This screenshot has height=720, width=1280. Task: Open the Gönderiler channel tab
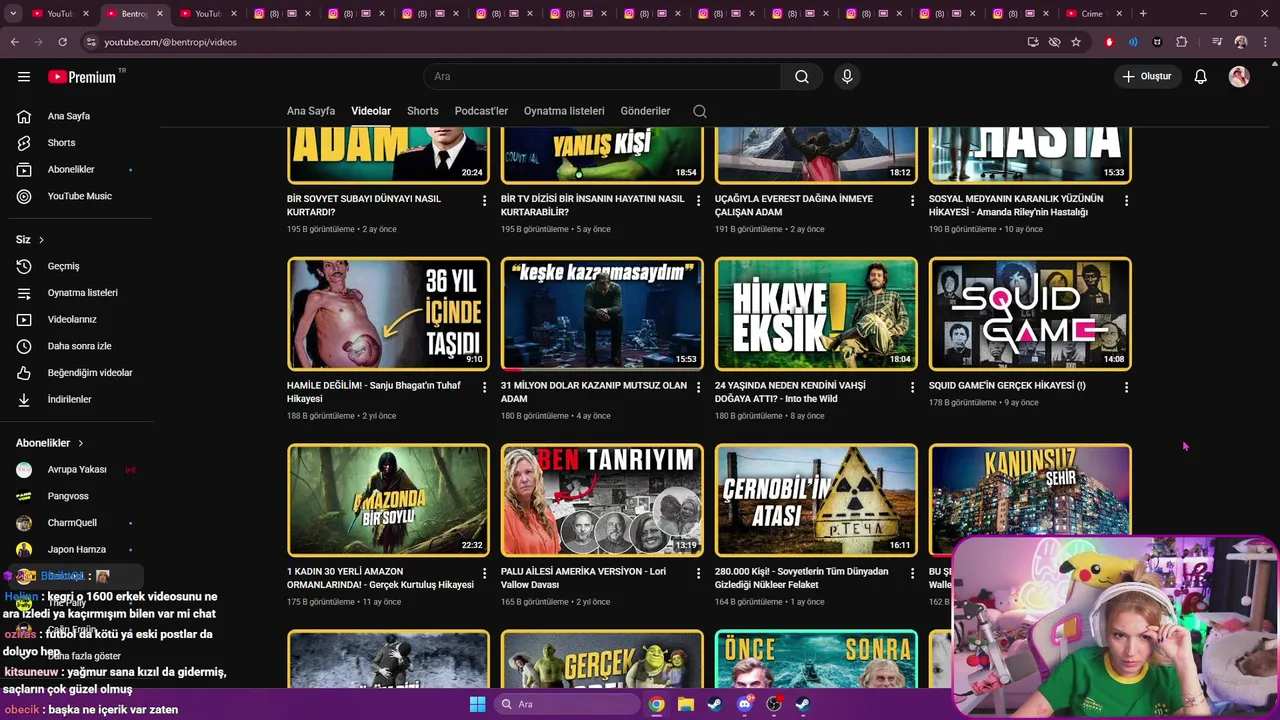tap(645, 111)
